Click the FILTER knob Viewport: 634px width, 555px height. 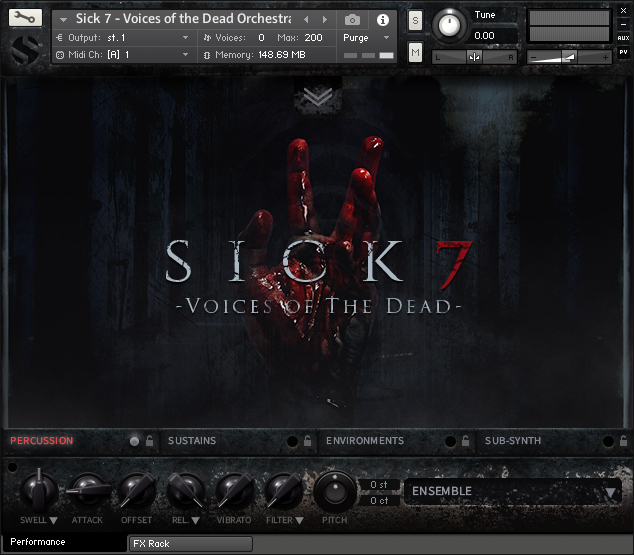284,491
